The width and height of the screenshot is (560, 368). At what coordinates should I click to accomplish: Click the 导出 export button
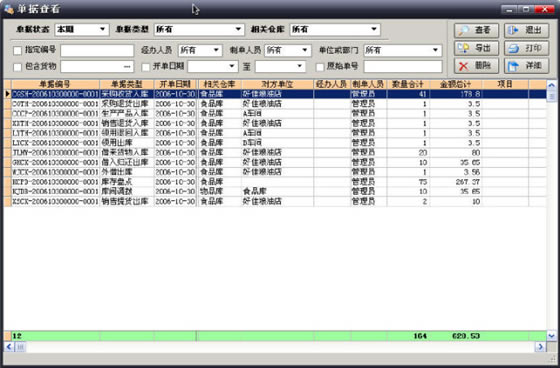[476, 48]
